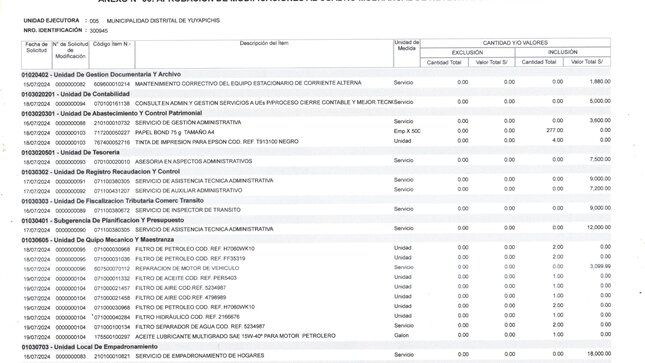Select 'REPARACION DE MOTOR DE VEHICULO' description

pyautogui.click(x=187, y=268)
